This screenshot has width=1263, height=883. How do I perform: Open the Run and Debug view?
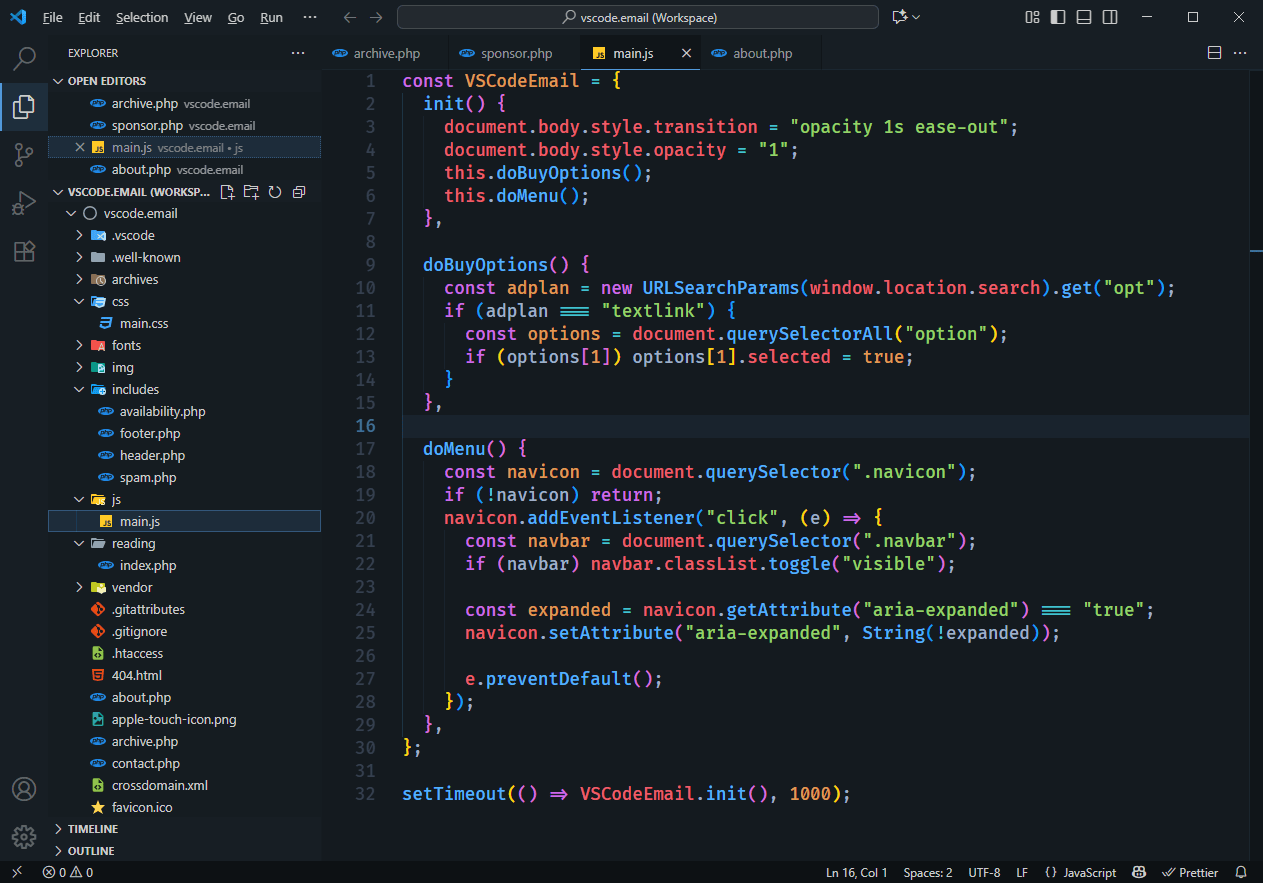pos(24,203)
